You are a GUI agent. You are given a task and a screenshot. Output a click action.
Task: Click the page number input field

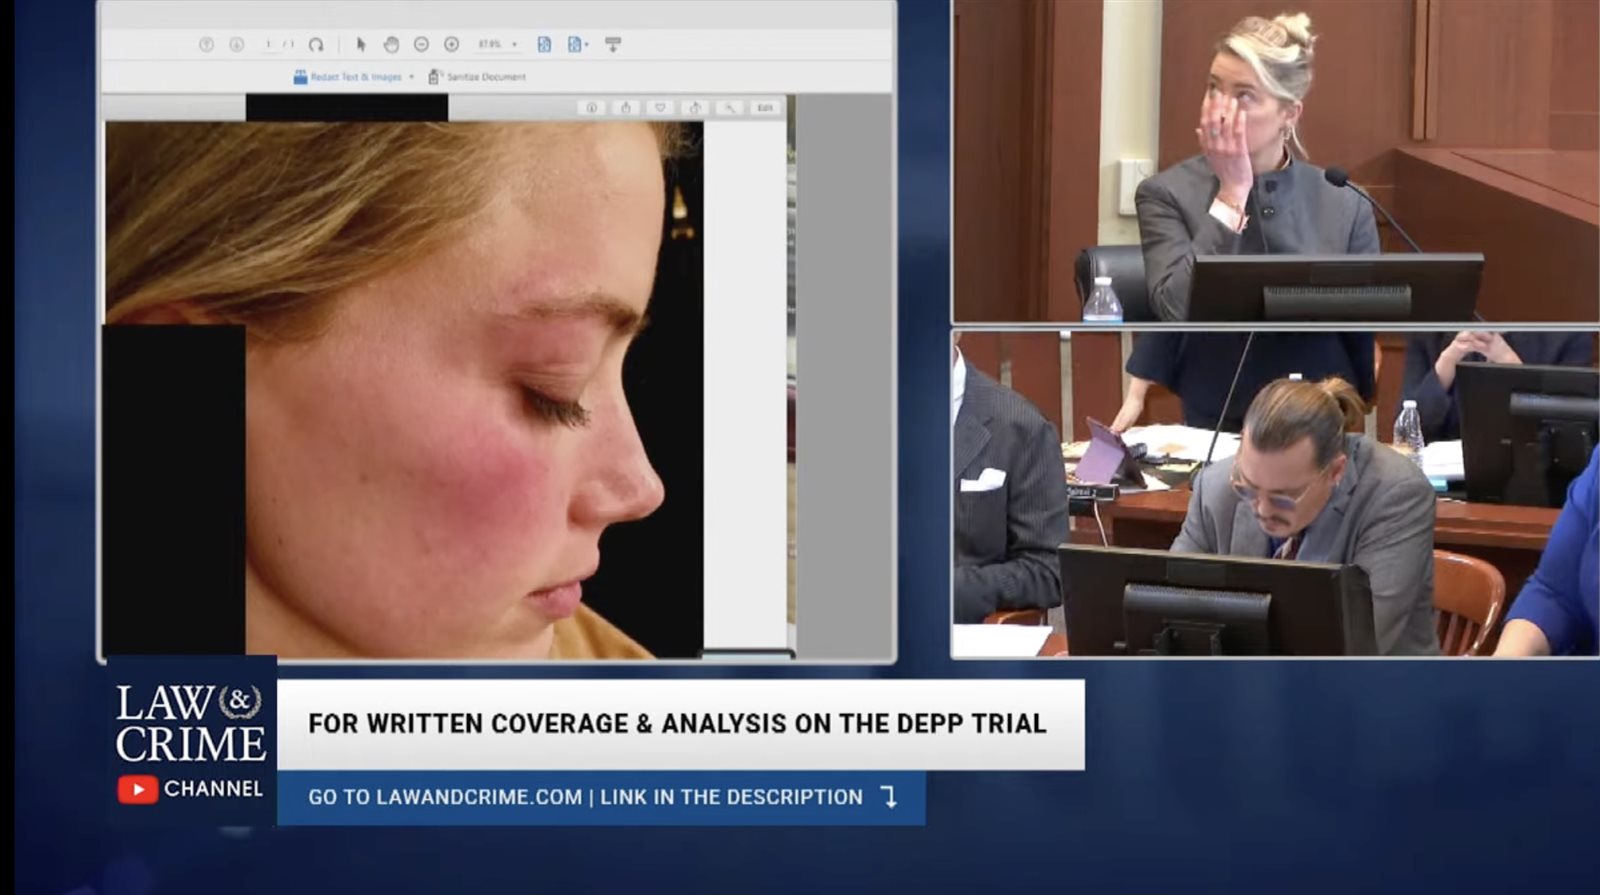pyautogui.click(x=269, y=45)
